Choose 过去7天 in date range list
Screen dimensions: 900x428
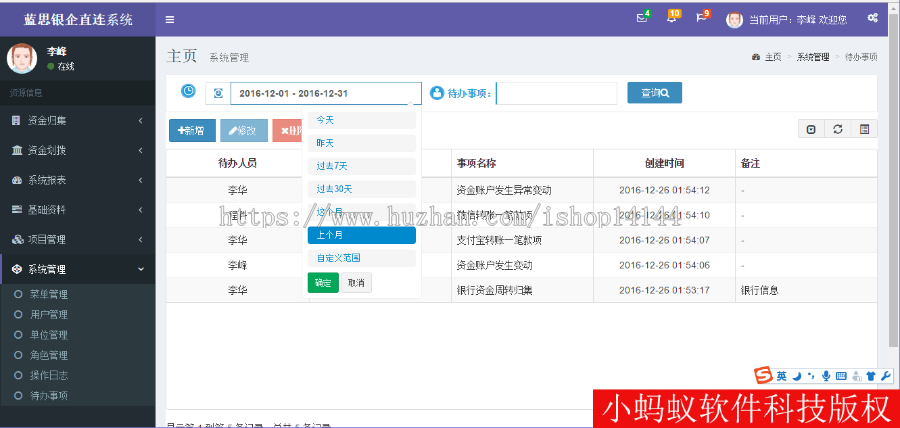362,166
